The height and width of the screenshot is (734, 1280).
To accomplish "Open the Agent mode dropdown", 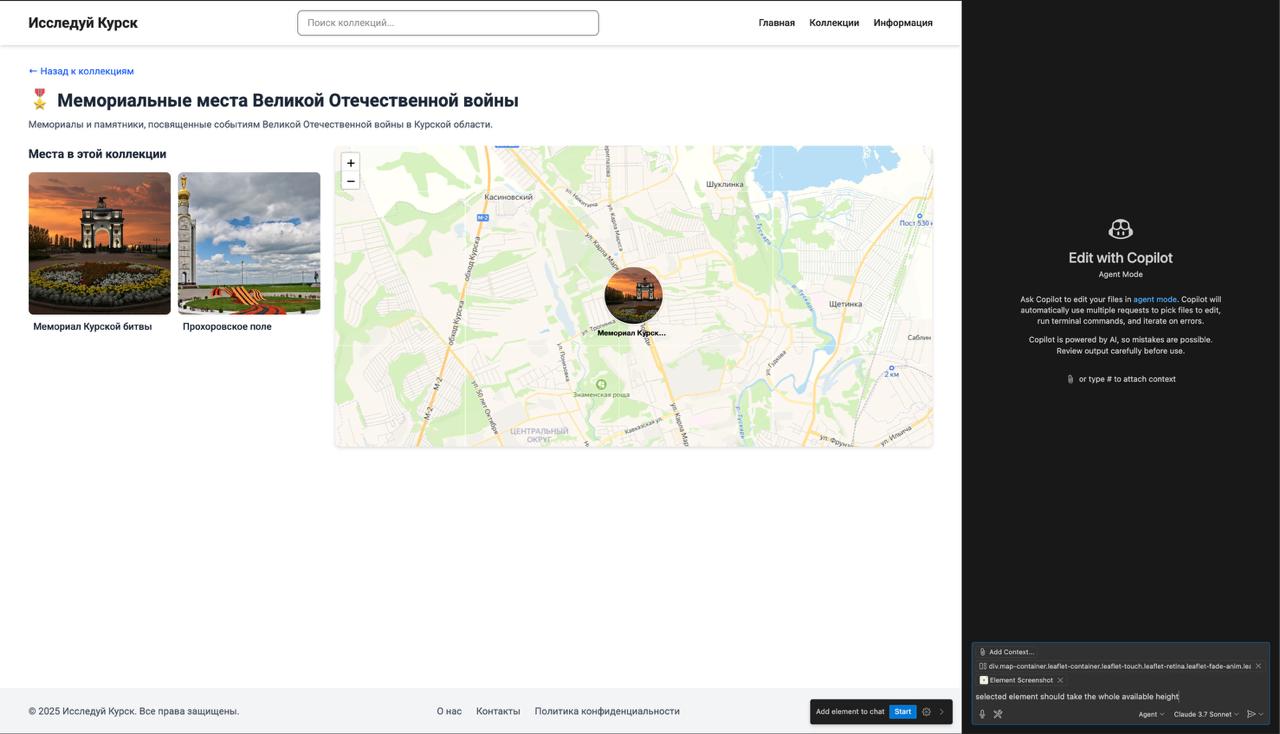I will [1151, 714].
